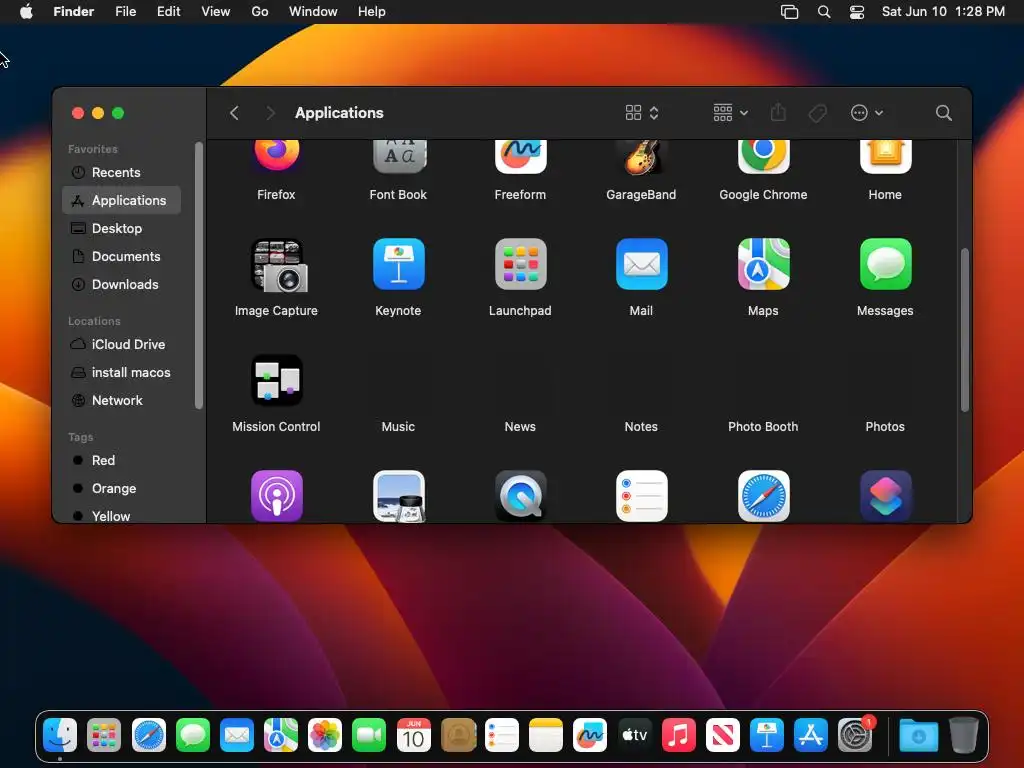Open the Window menu
This screenshot has width=1024, height=768.
pyautogui.click(x=313, y=12)
